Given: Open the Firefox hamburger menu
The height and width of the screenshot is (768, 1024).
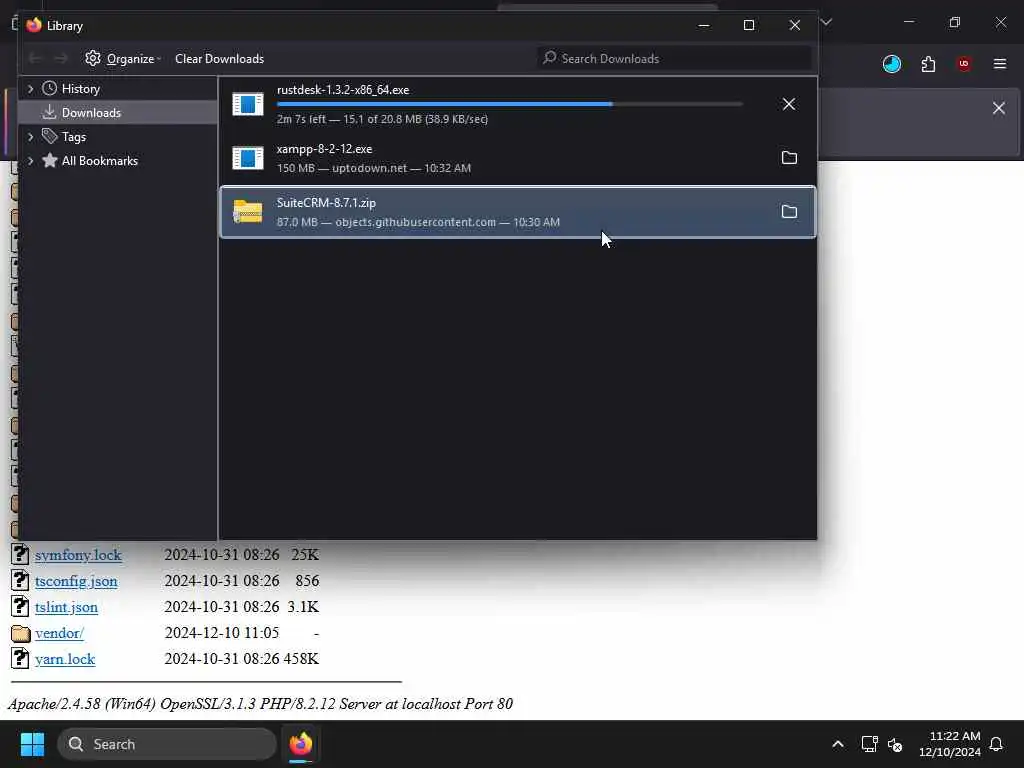Looking at the screenshot, I should coord(1000,64).
